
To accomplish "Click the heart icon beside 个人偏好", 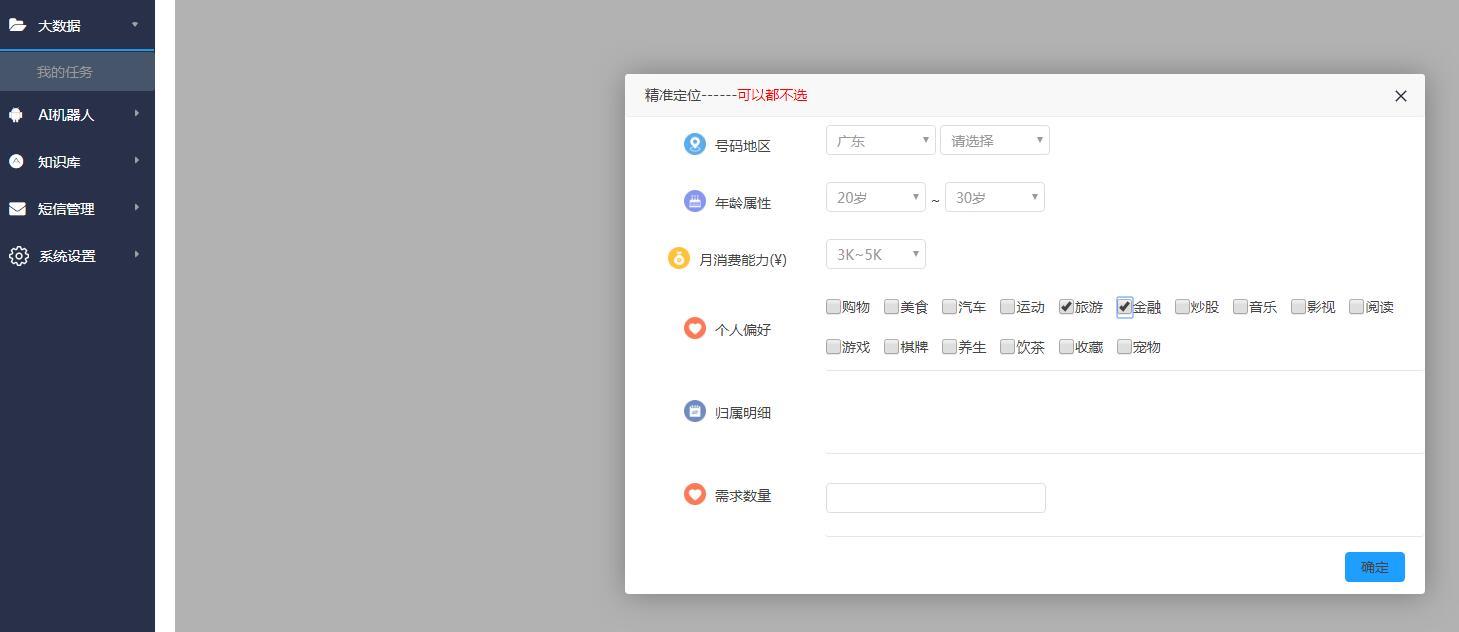I will pos(695,327).
